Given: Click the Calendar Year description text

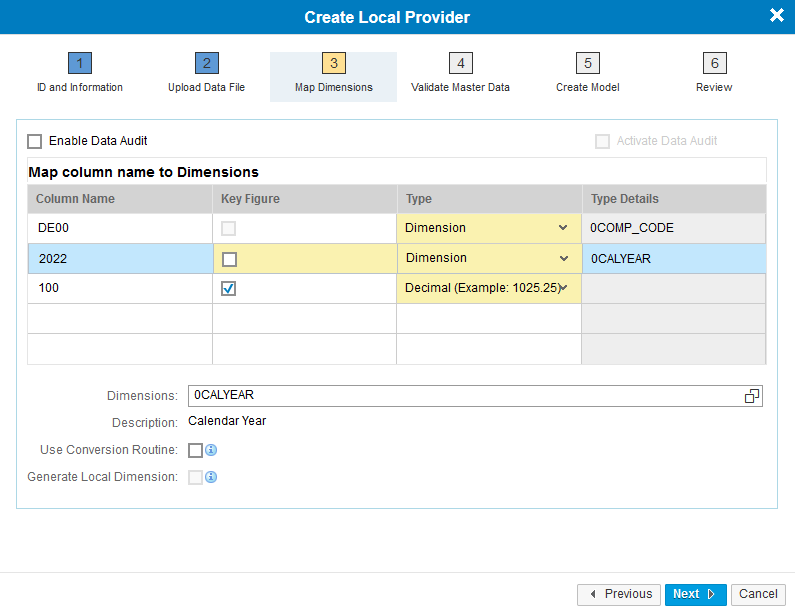Looking at the screenshot, I should pos(227,421).
